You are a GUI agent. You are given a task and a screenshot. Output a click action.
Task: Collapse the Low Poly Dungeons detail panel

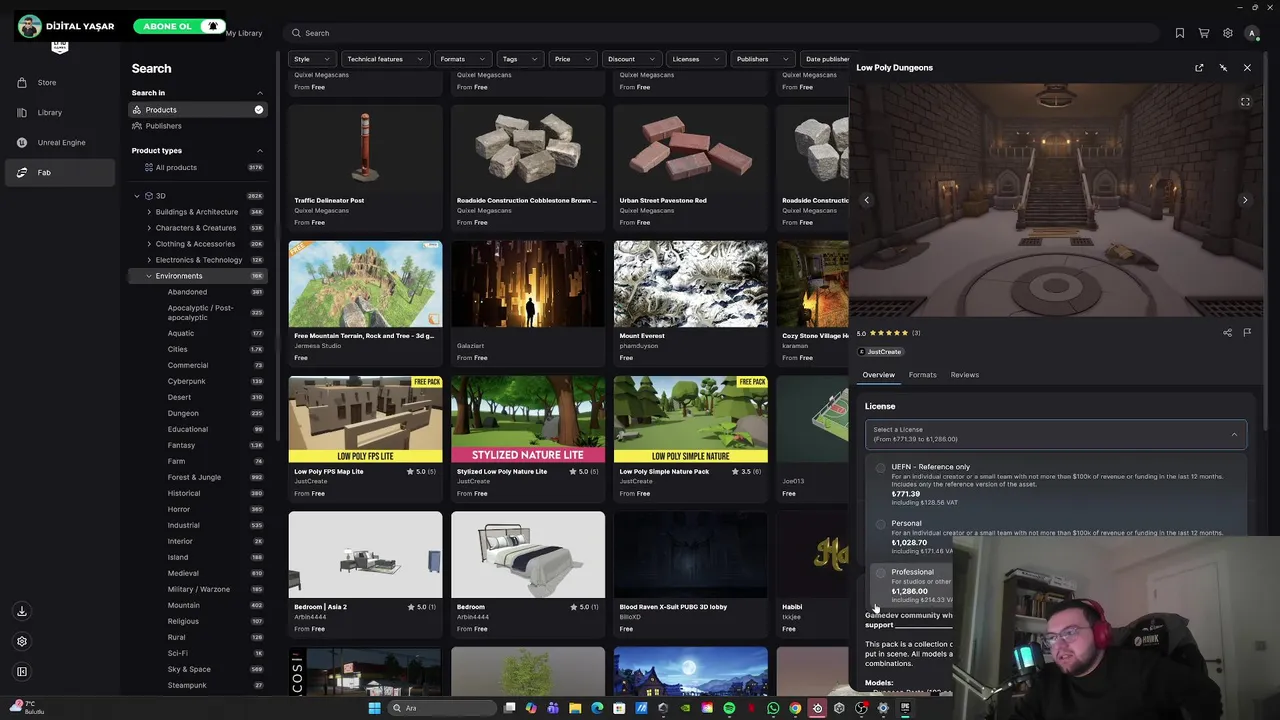pyautogui.click(x=1223, y=68)
